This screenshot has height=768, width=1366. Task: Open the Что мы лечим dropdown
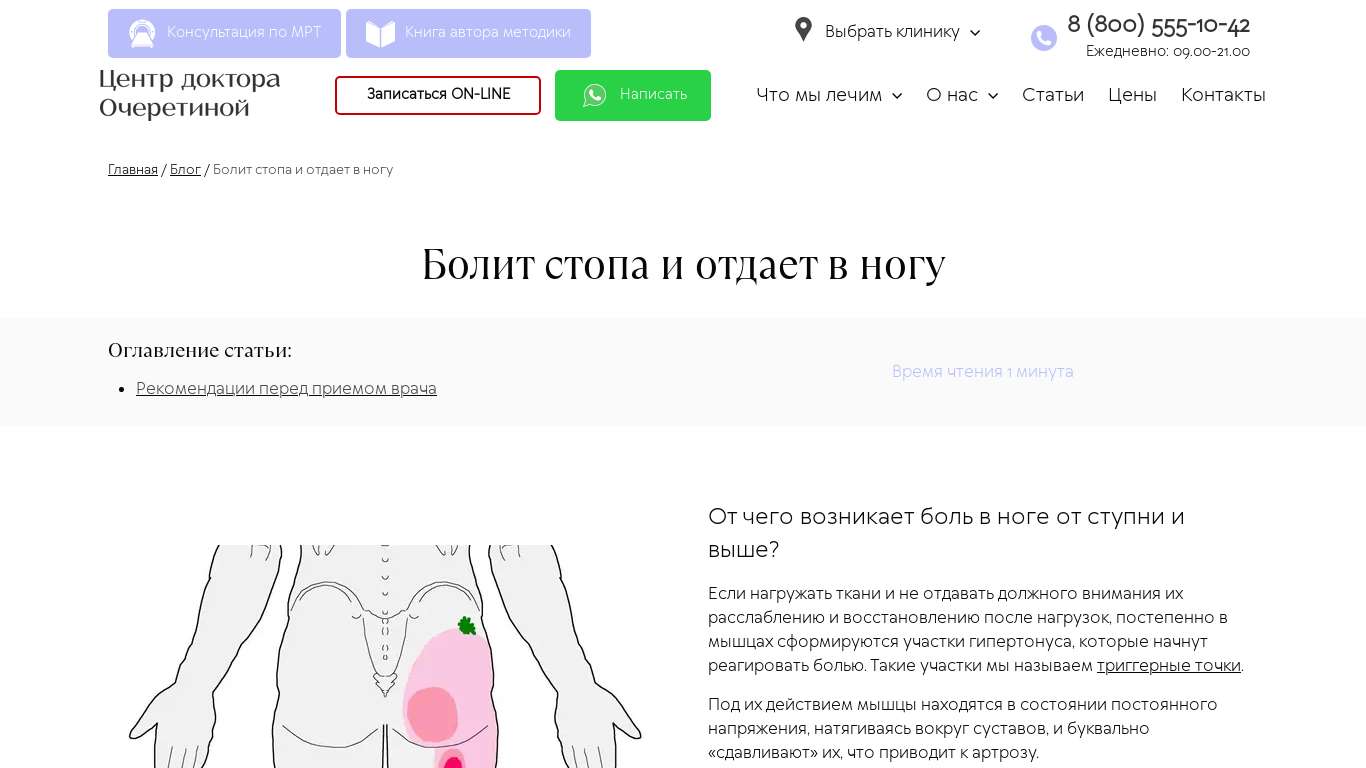coord(829,95)
